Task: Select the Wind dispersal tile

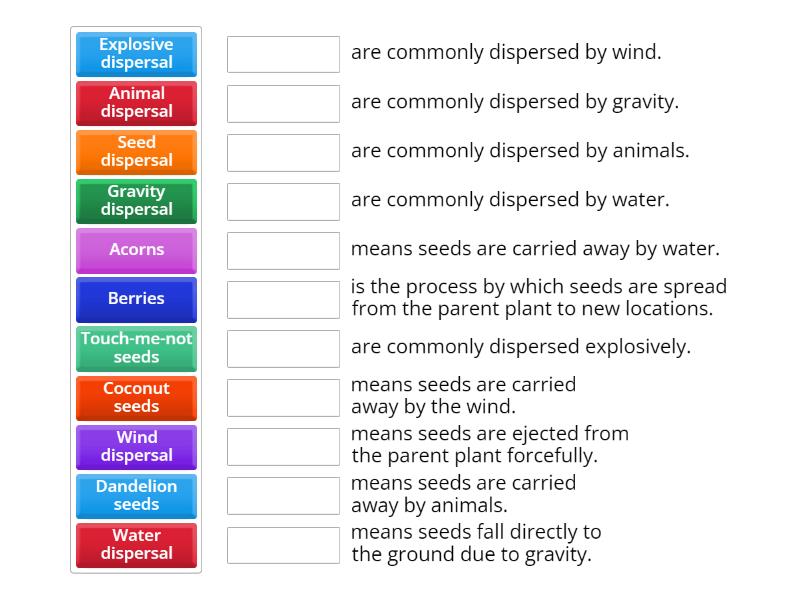Action: click(x=136, y=446)
